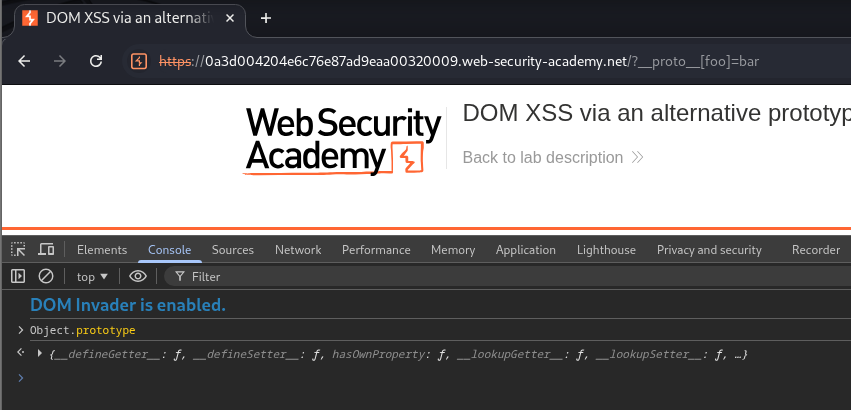Image resolution: width=851 pixels, height=410 pixels.
Task: Clear the console output
Action: tap(46, 276)
